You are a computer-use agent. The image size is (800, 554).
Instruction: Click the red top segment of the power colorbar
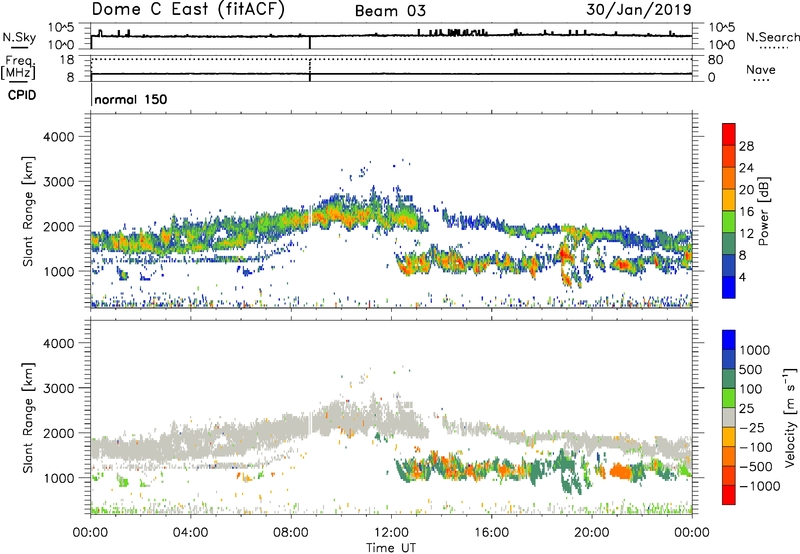(x=729, y=134)
